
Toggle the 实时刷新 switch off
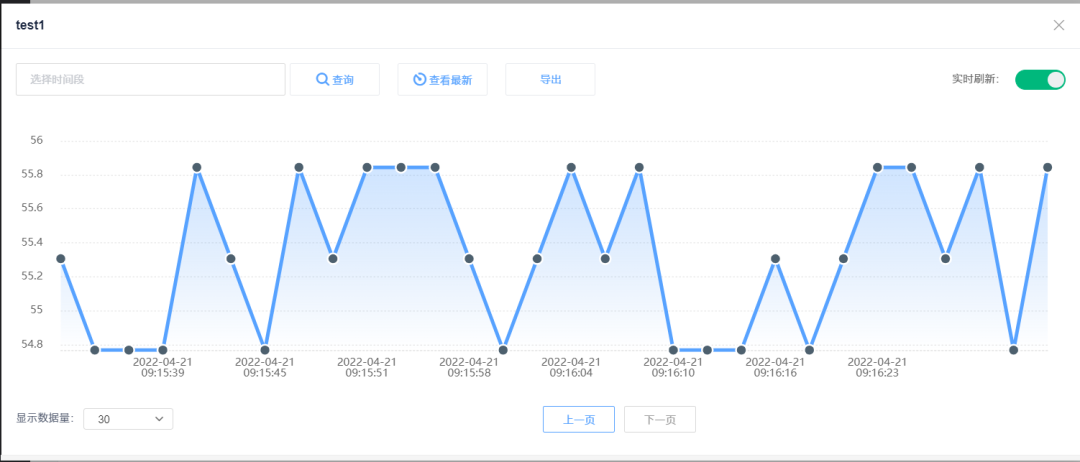point(1040,79)
